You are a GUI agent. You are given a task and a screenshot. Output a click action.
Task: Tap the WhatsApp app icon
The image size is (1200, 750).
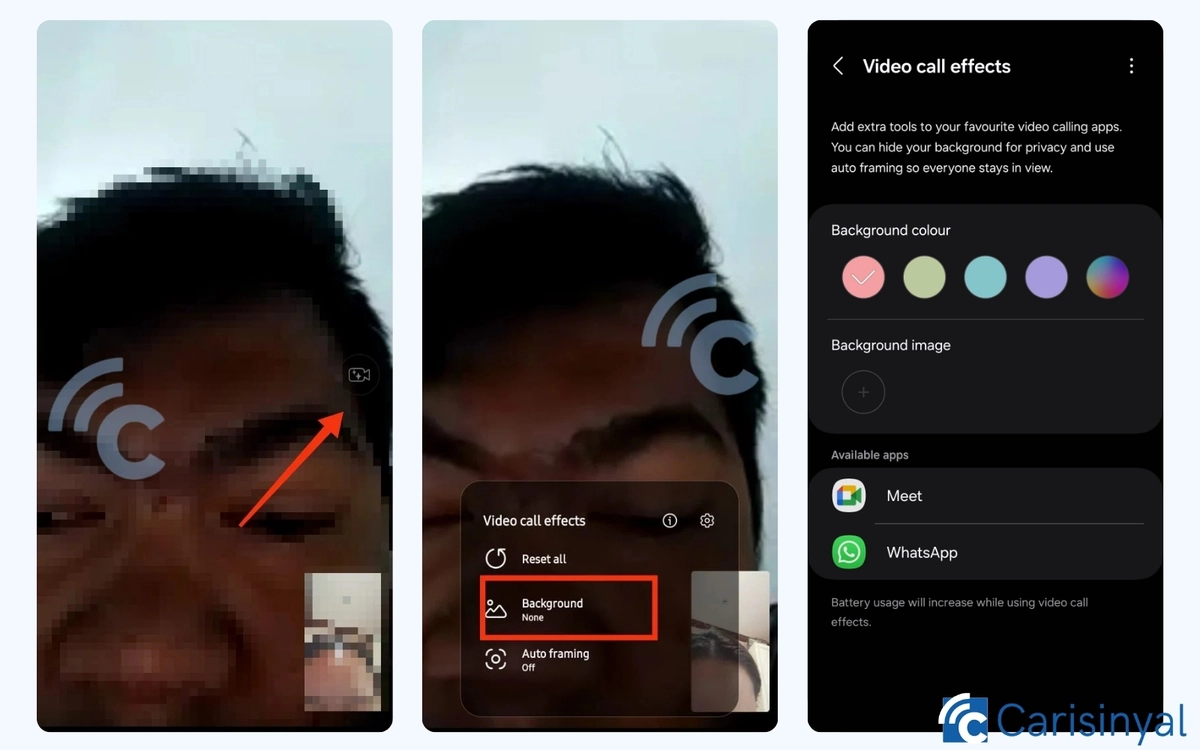point(849,552)
